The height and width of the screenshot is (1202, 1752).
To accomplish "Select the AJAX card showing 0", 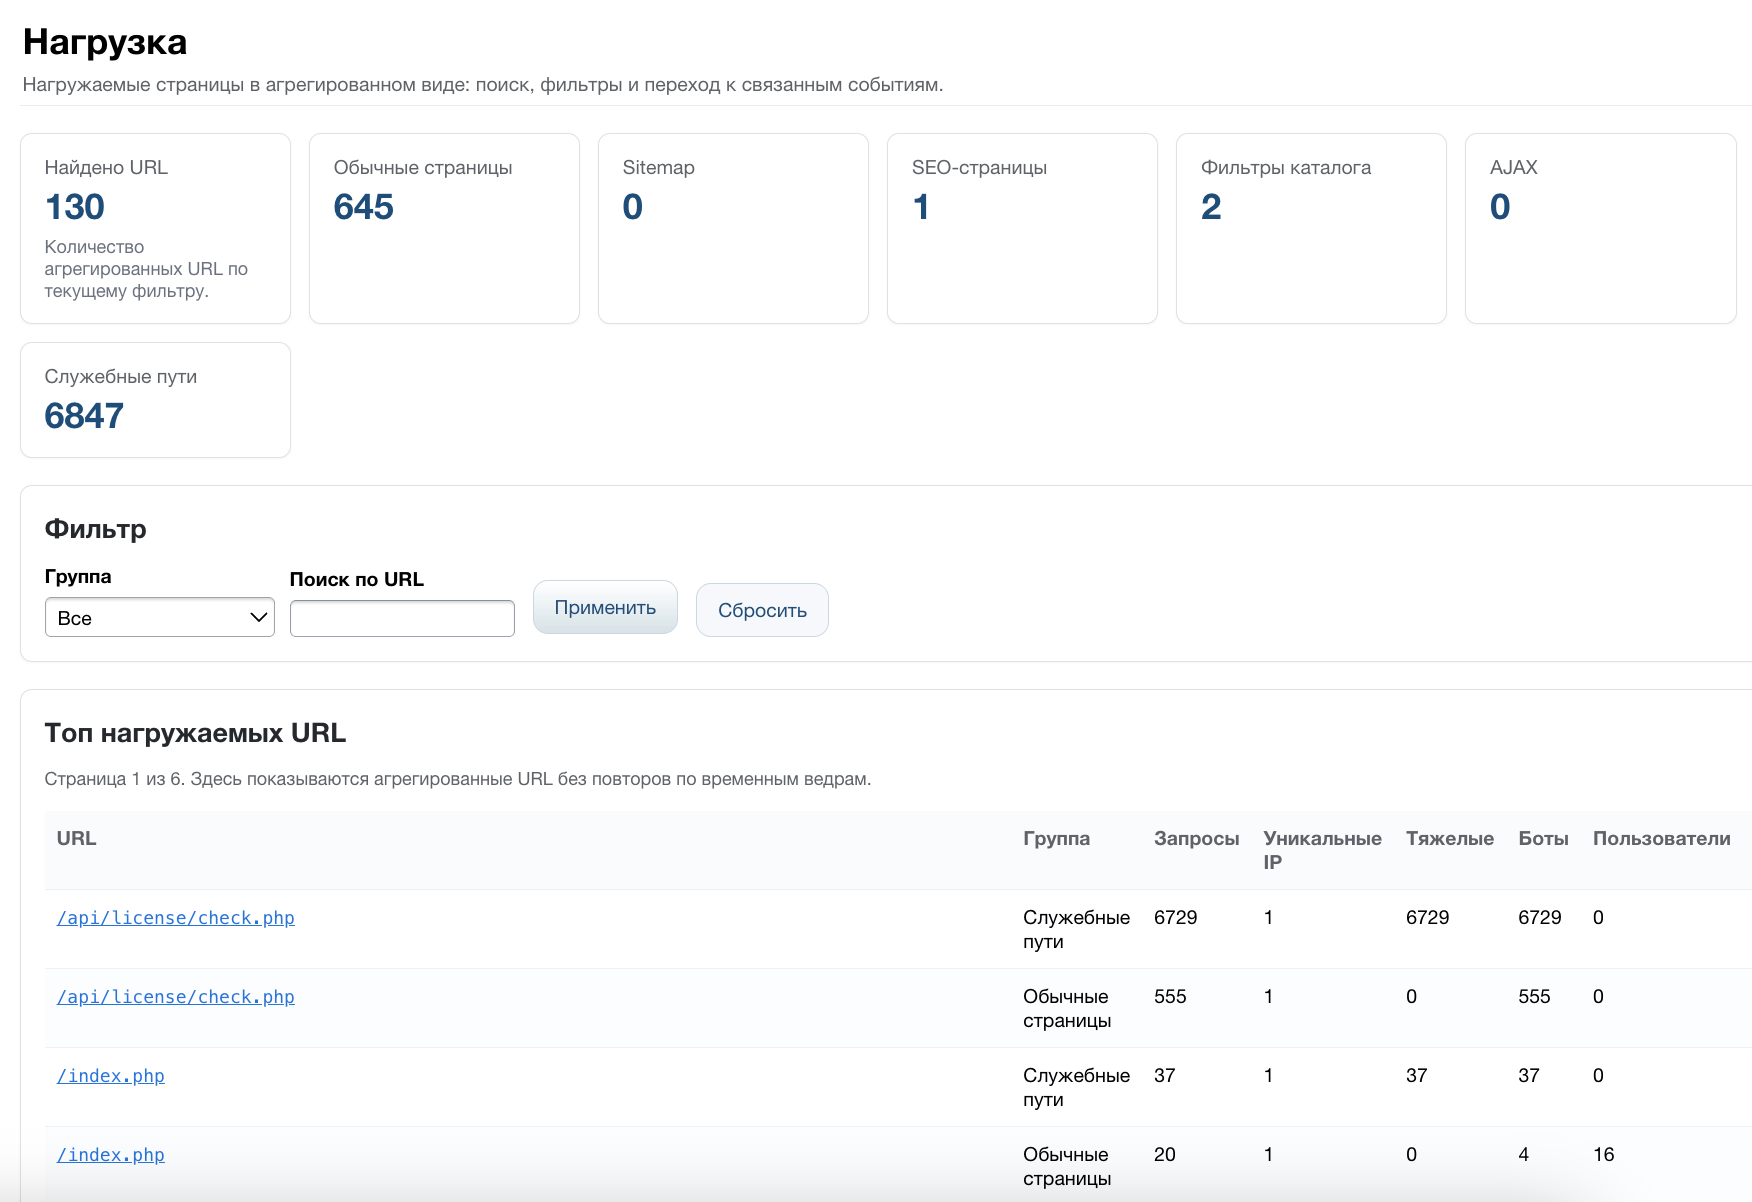I will pos(1600,228).
